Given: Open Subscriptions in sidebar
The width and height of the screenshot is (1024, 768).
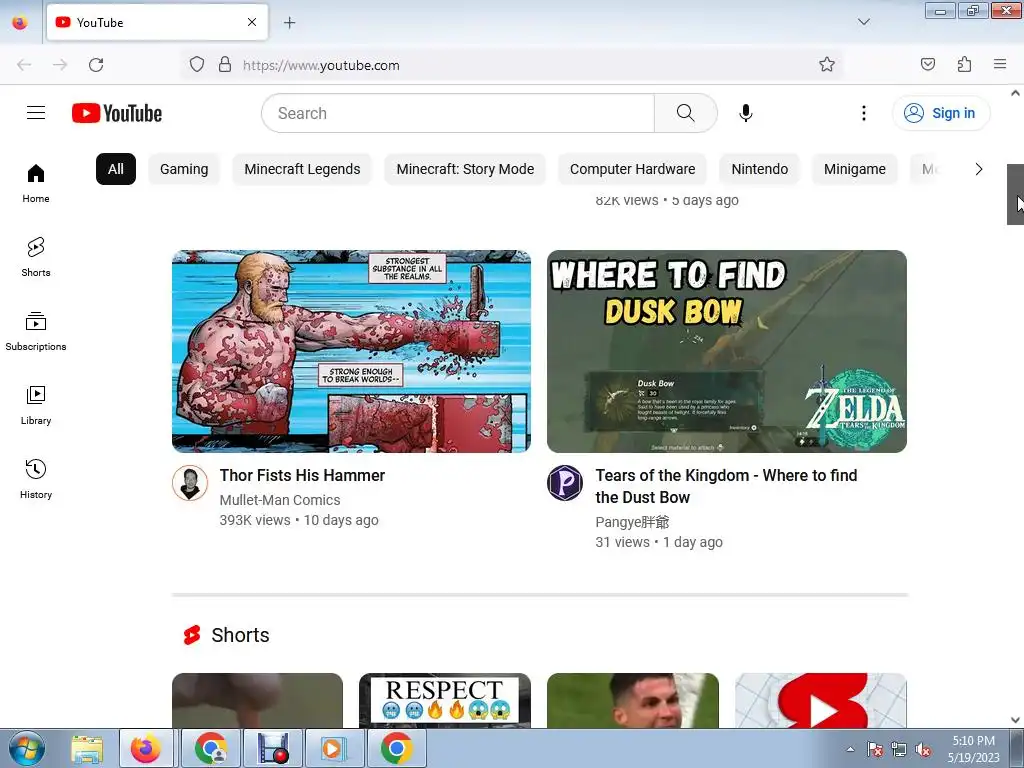Looking at the screenshot, I should coord(36,332).
